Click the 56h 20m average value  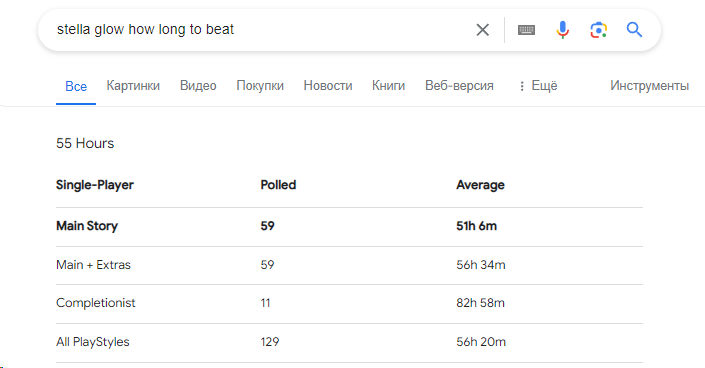pos(481,342)
